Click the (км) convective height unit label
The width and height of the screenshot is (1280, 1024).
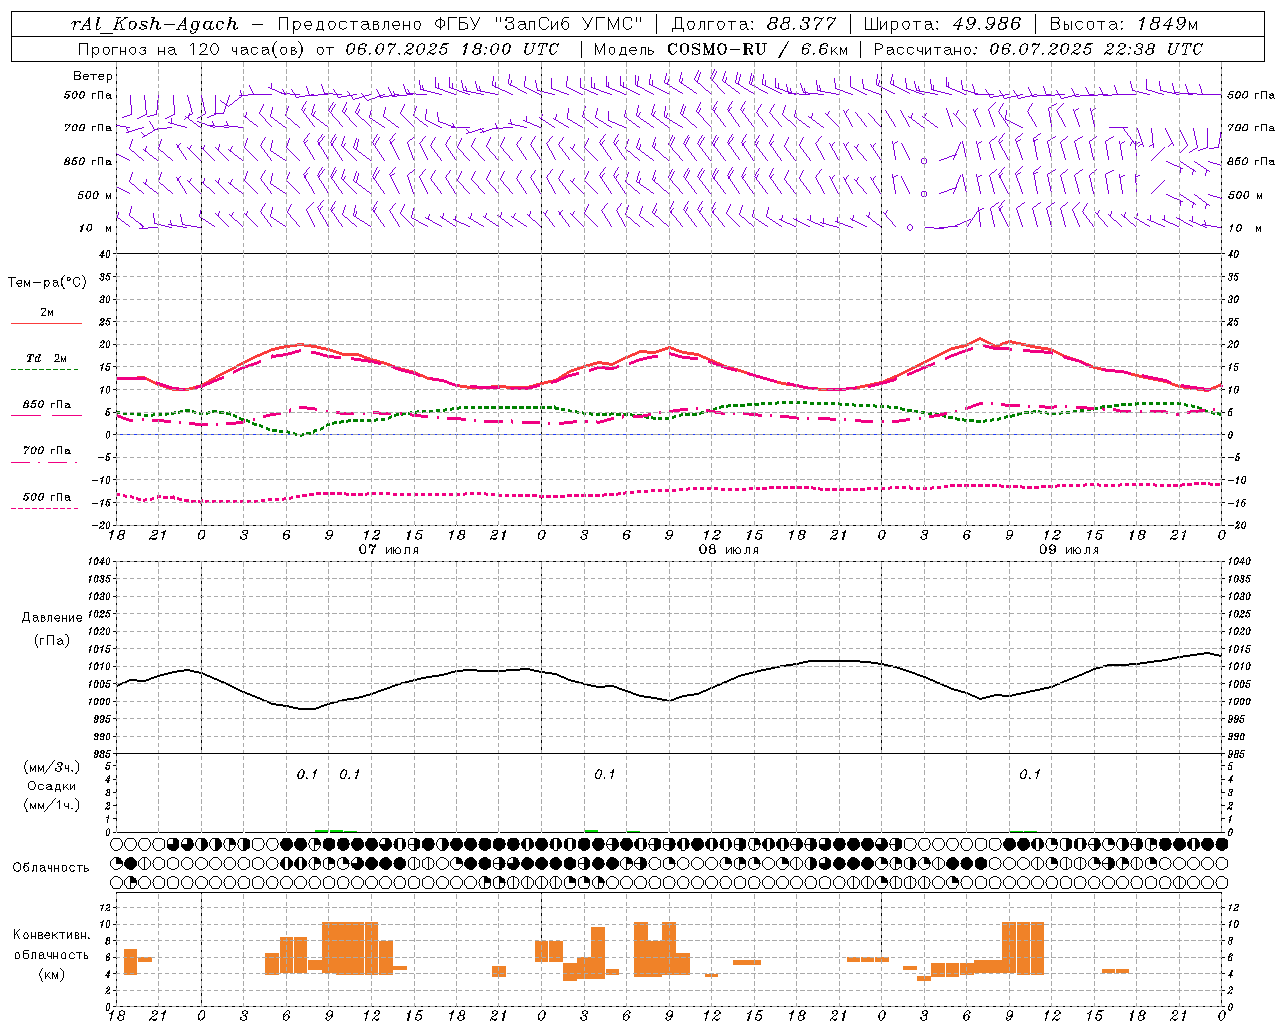tap(52, 974)
